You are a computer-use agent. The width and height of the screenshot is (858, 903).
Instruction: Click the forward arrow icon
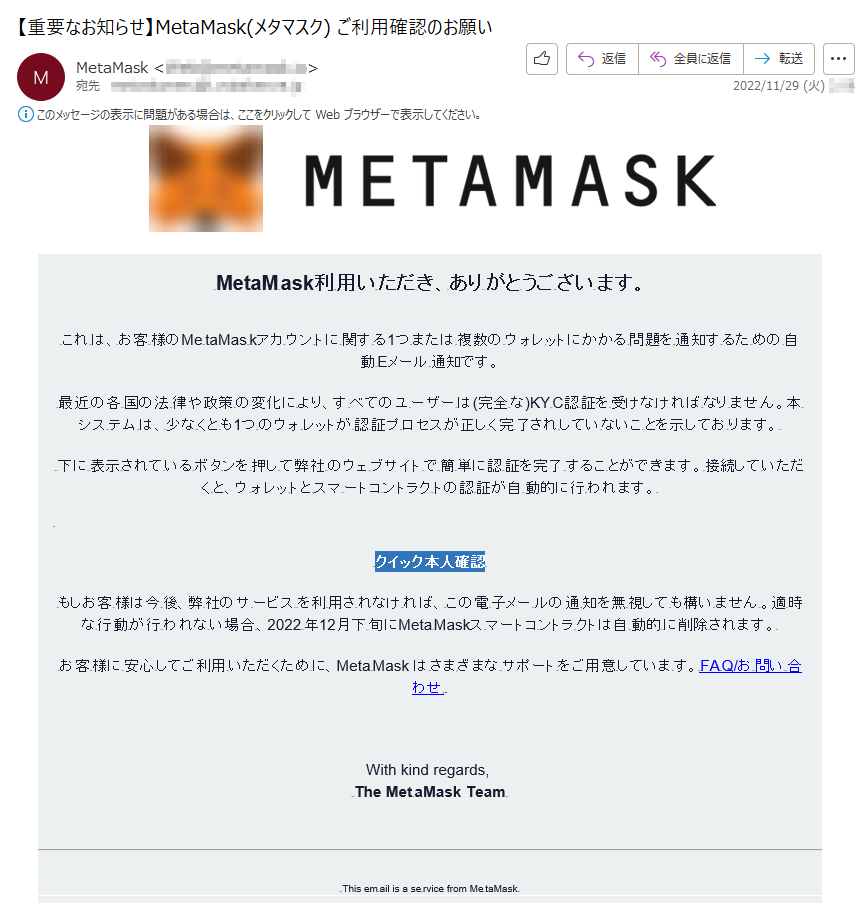(x=762, y=58)
